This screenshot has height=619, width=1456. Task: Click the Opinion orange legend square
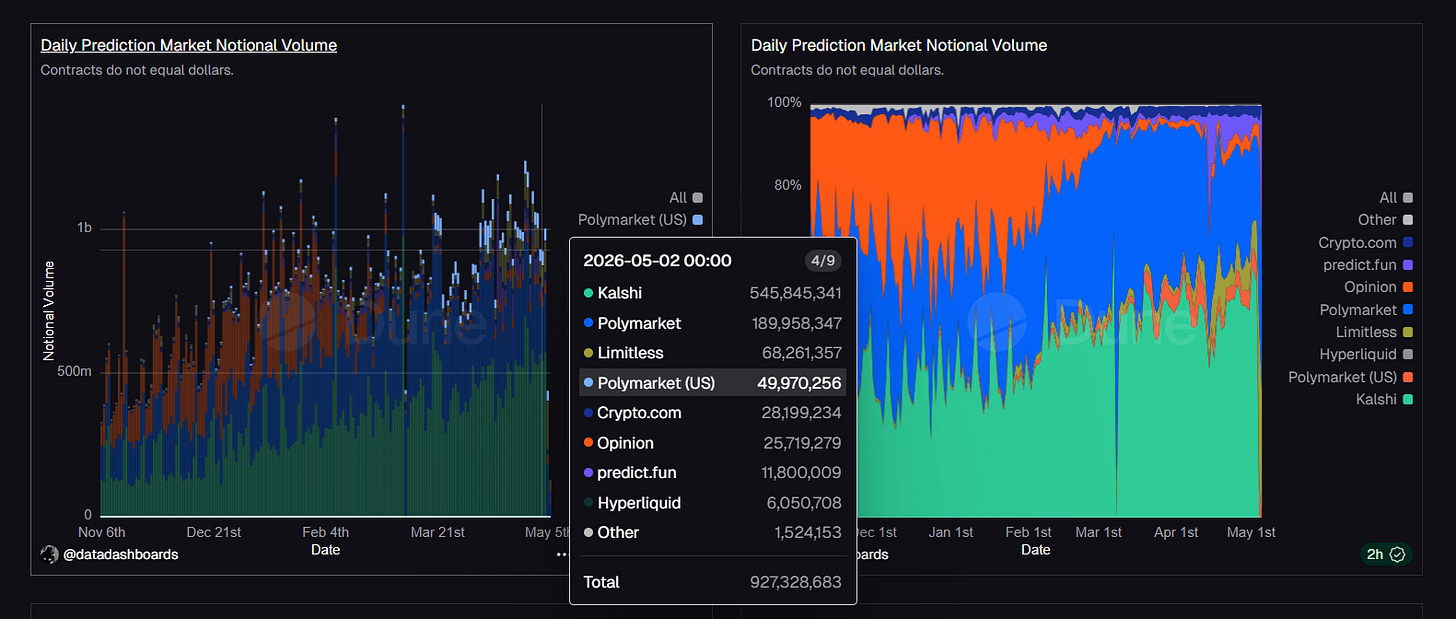[x=1408, y=287]
